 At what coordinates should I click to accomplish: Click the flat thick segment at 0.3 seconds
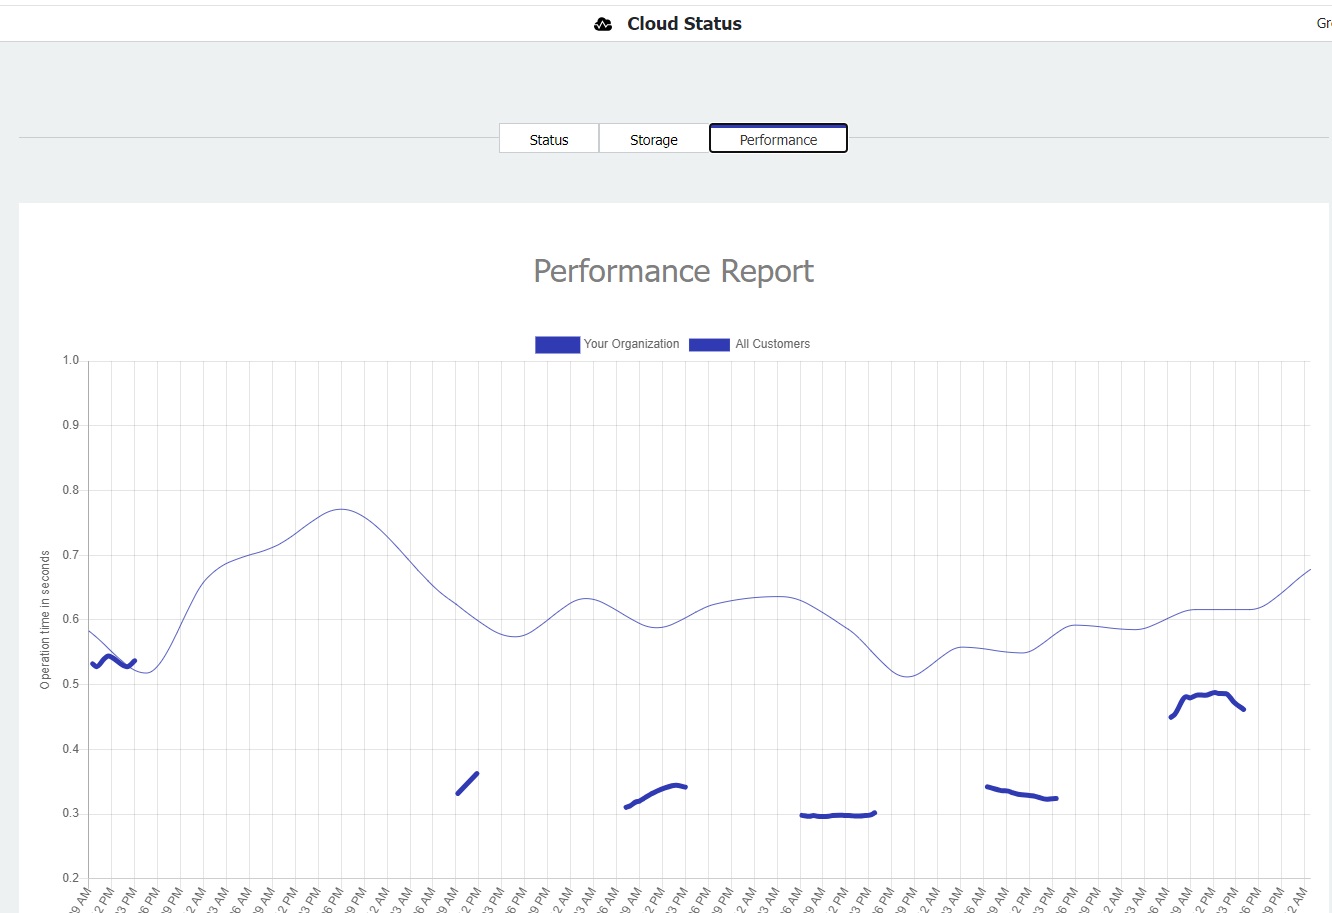838,815
